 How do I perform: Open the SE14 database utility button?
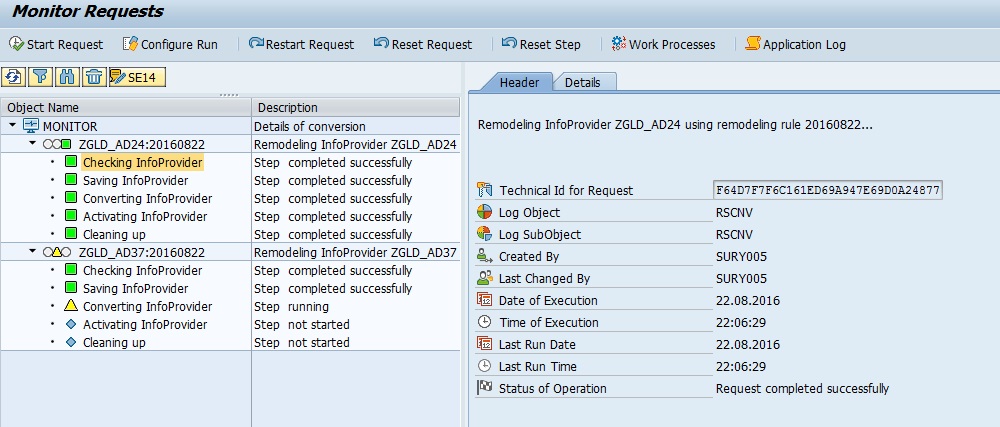coord(137,77)
